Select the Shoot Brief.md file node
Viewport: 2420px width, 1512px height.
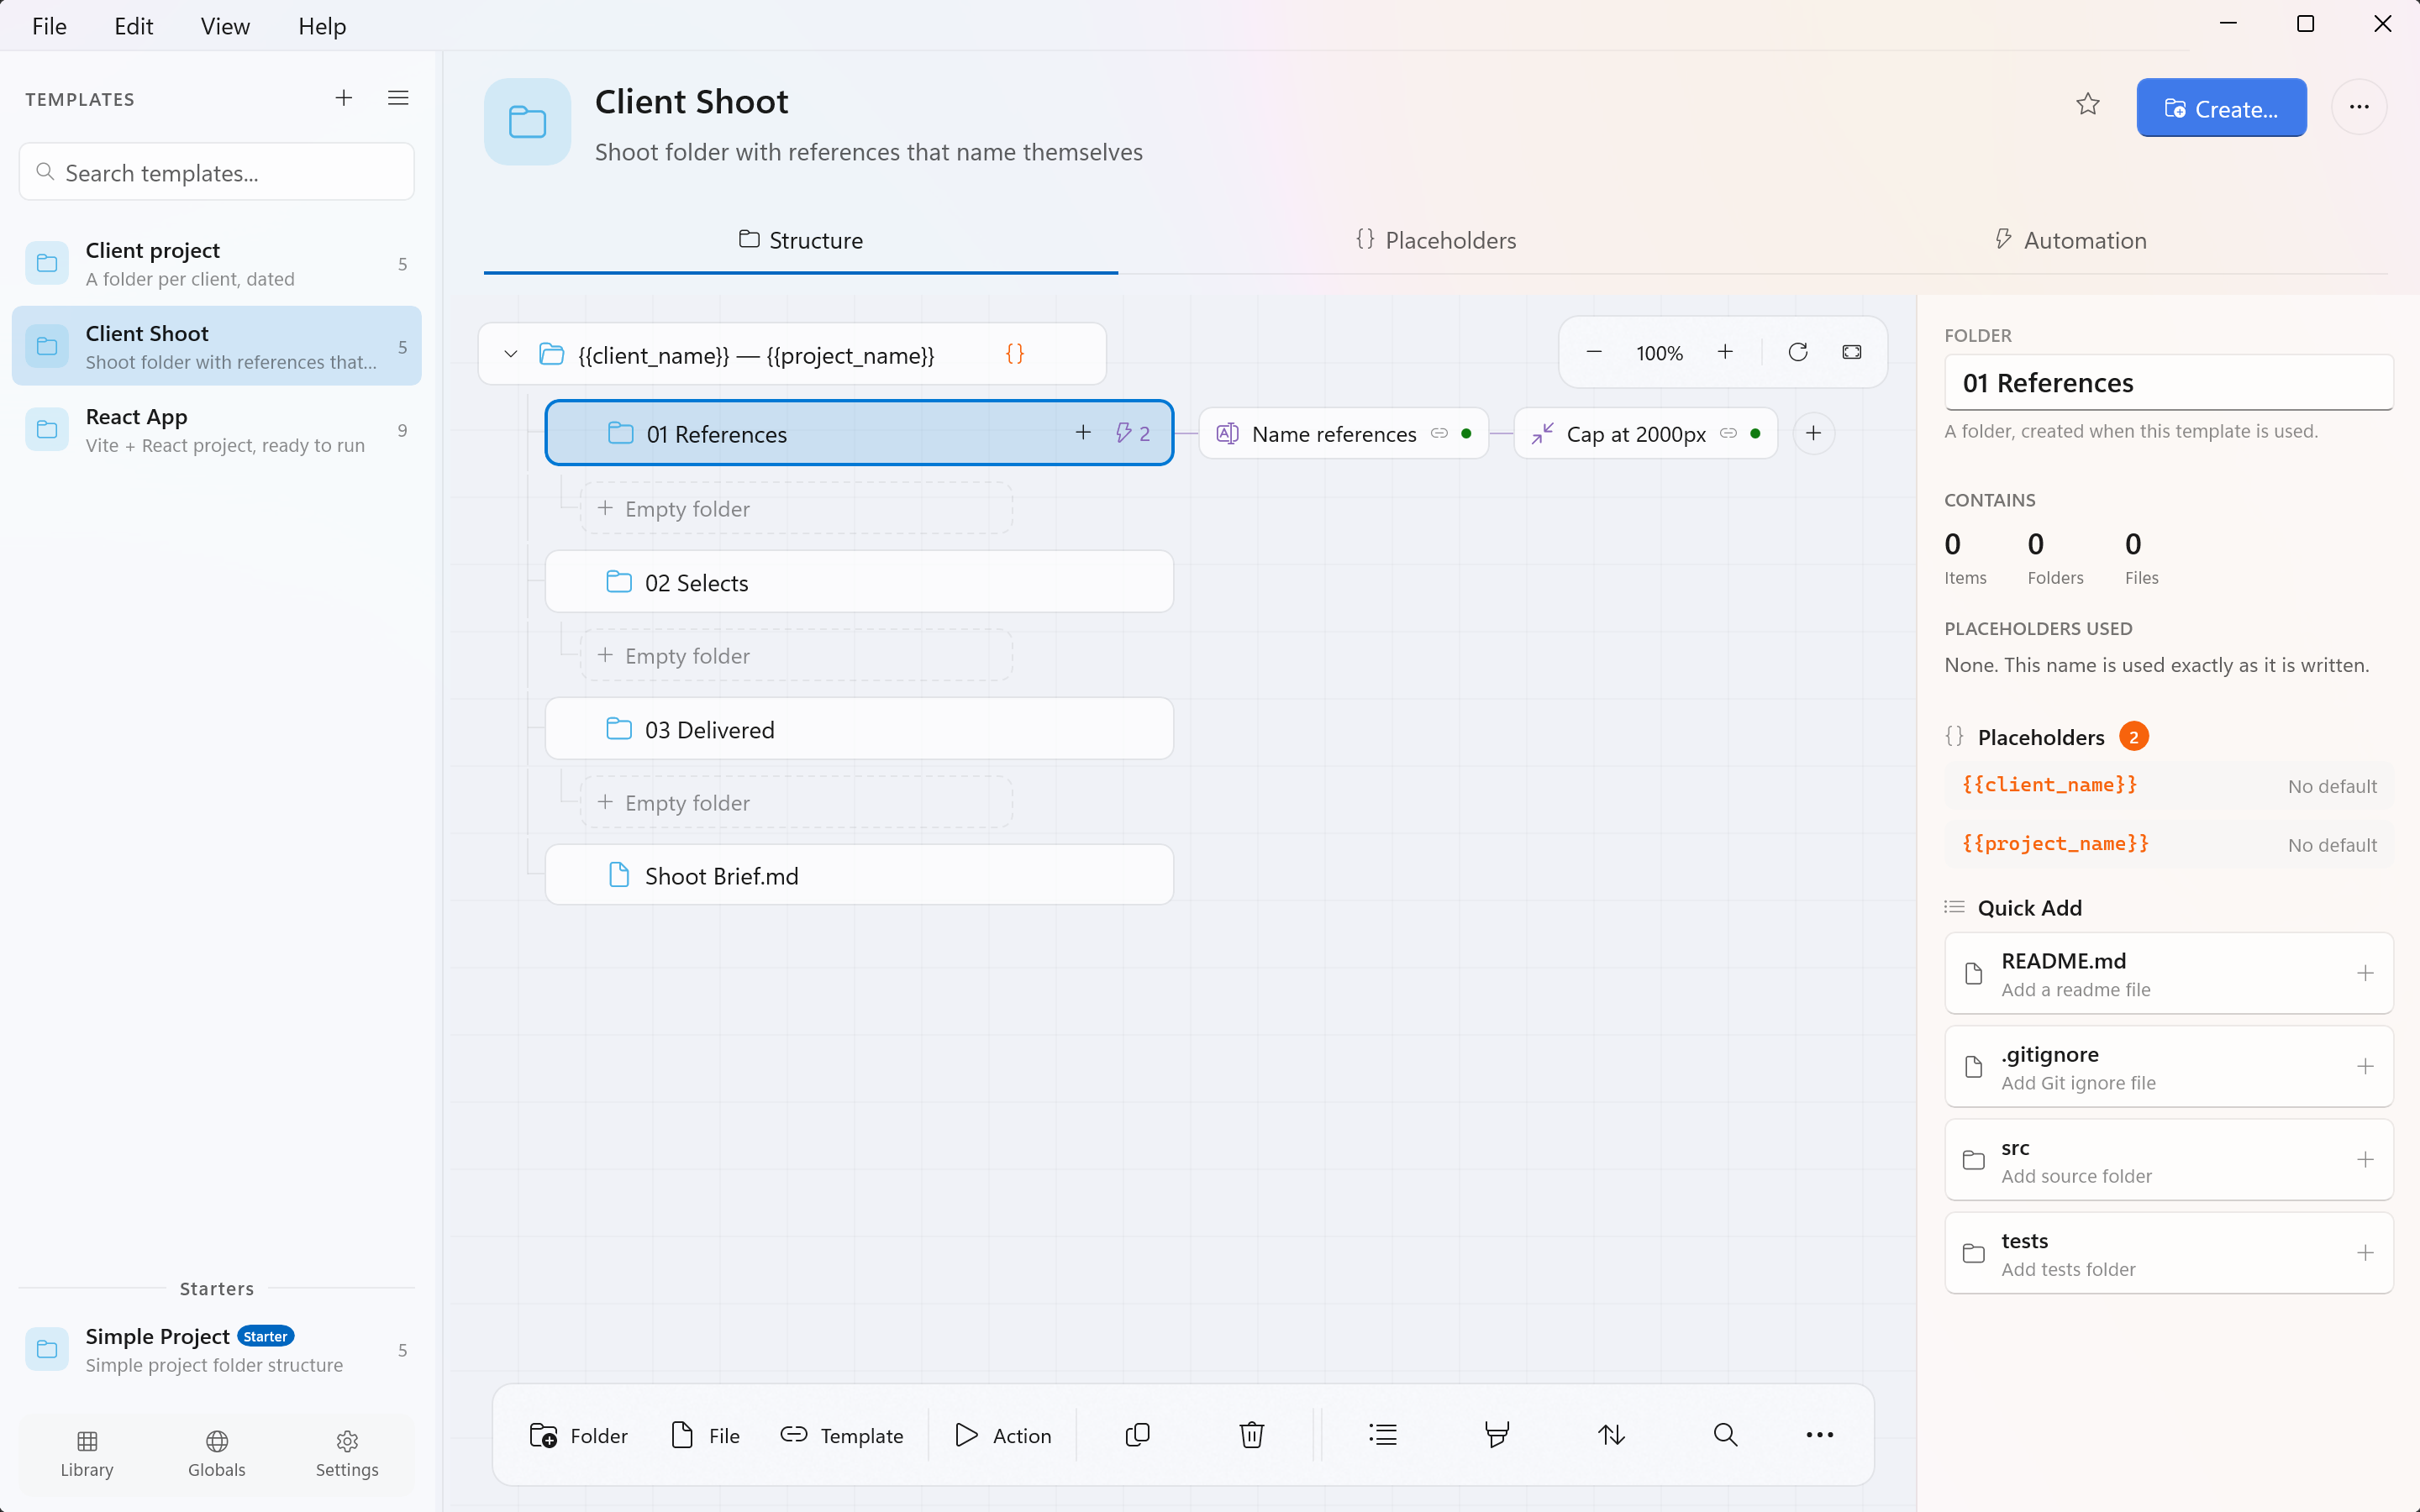click(859, 876)
